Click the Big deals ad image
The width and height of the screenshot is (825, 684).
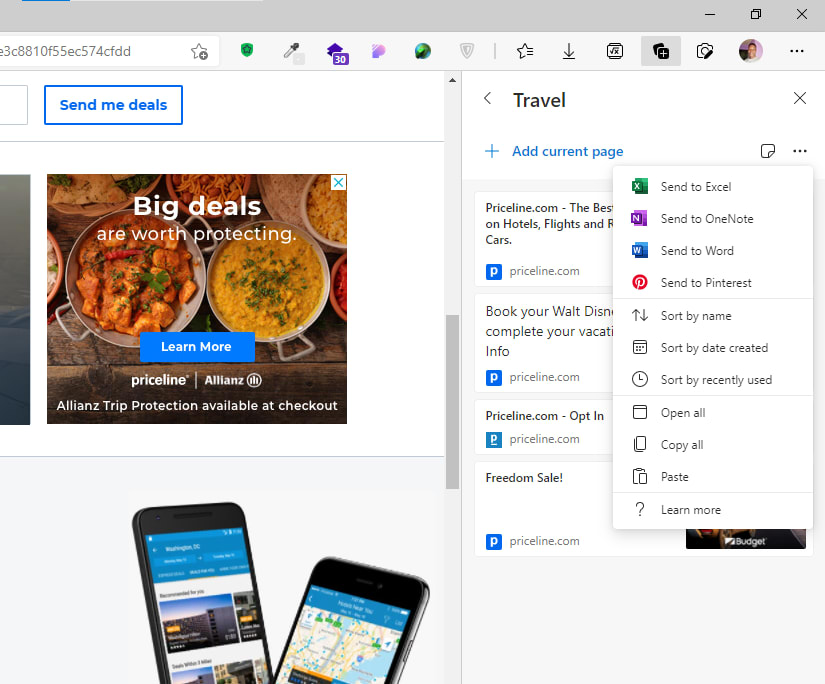(x=197, y=299)
